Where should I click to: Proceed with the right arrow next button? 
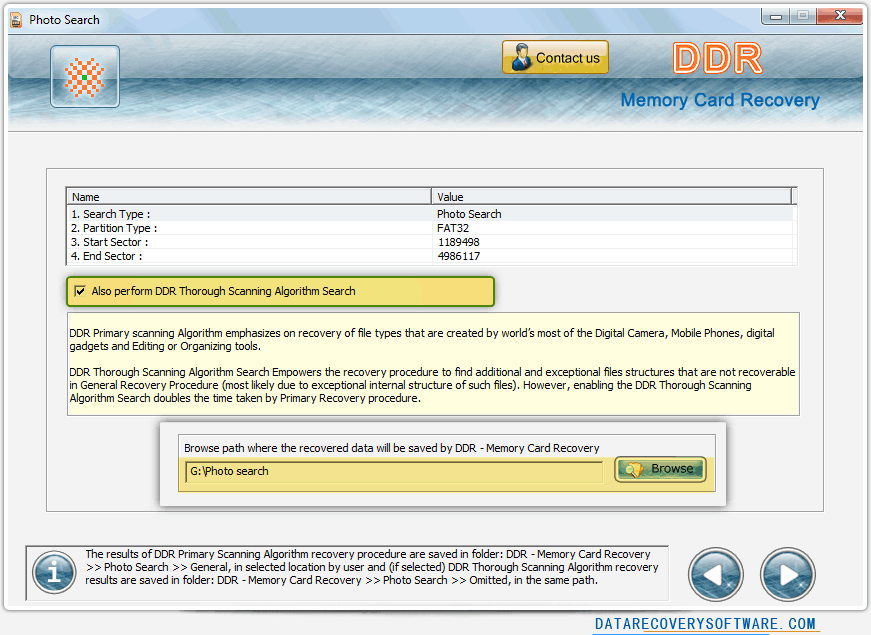point(788,574)
